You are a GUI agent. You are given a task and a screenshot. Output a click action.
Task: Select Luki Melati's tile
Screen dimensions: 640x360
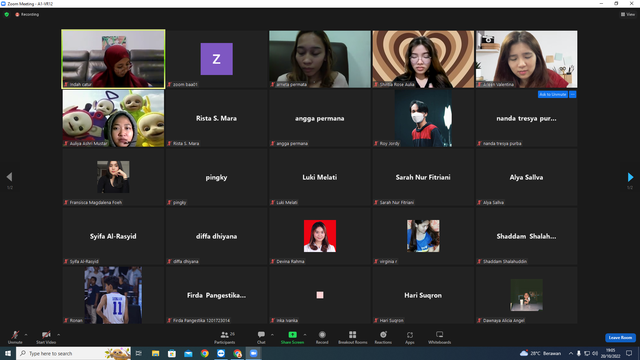(x=320, y=177)
